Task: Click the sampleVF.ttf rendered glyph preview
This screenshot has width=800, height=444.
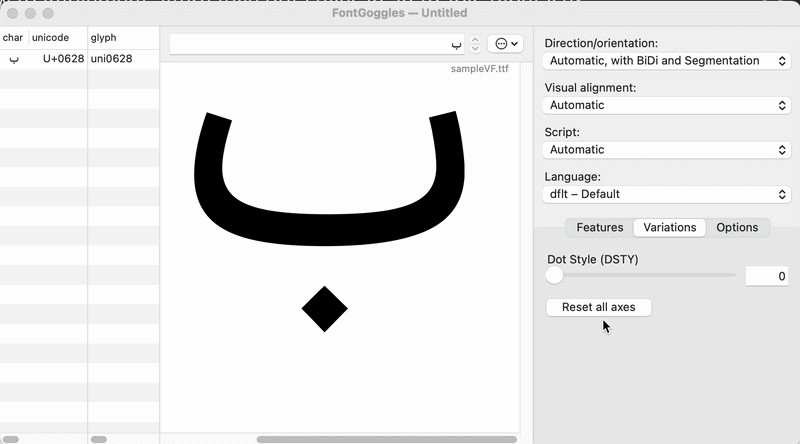Action: (x=329, y=221)
